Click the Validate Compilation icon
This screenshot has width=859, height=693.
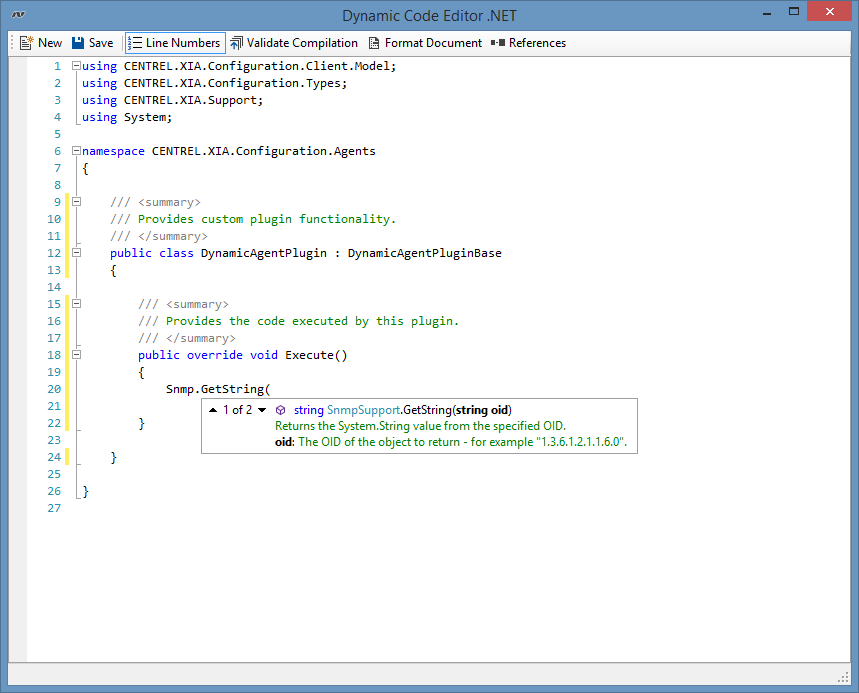tap(237, 43)
